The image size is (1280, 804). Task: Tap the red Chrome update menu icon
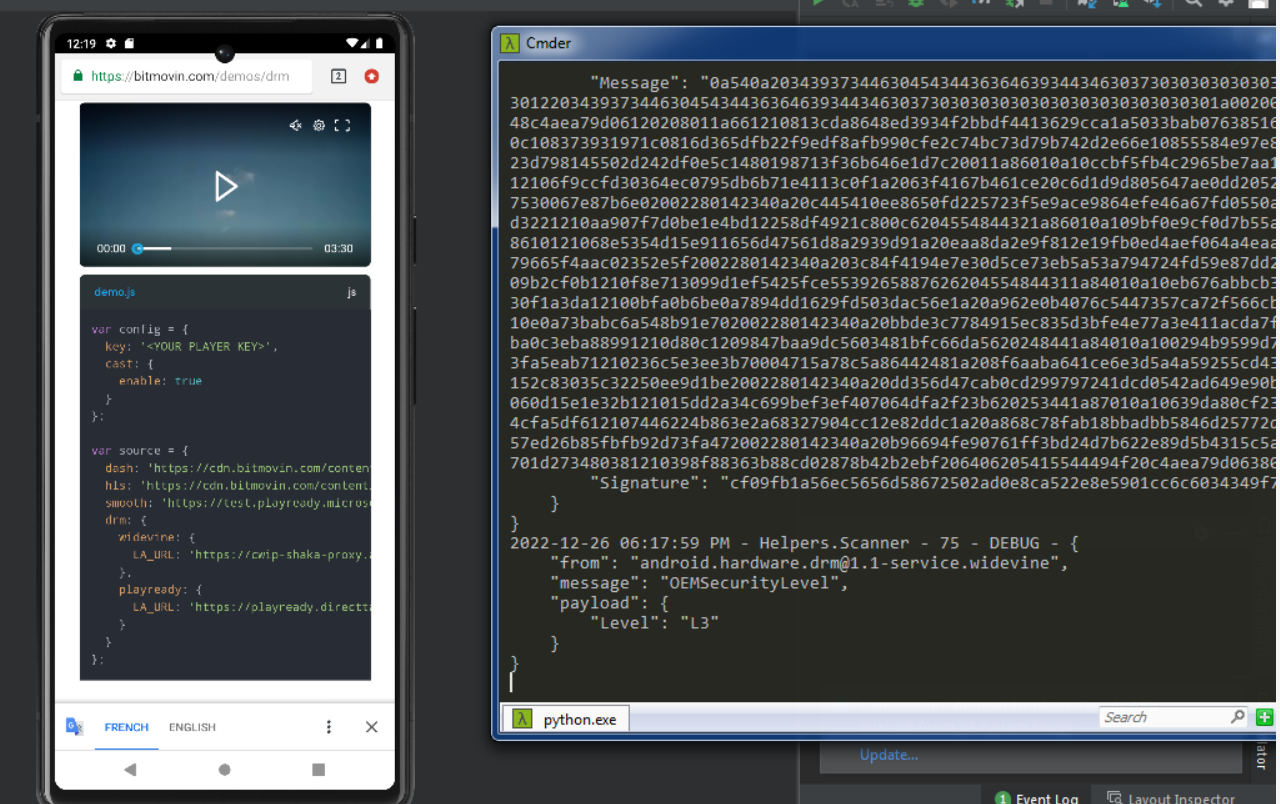click(372, 76)
